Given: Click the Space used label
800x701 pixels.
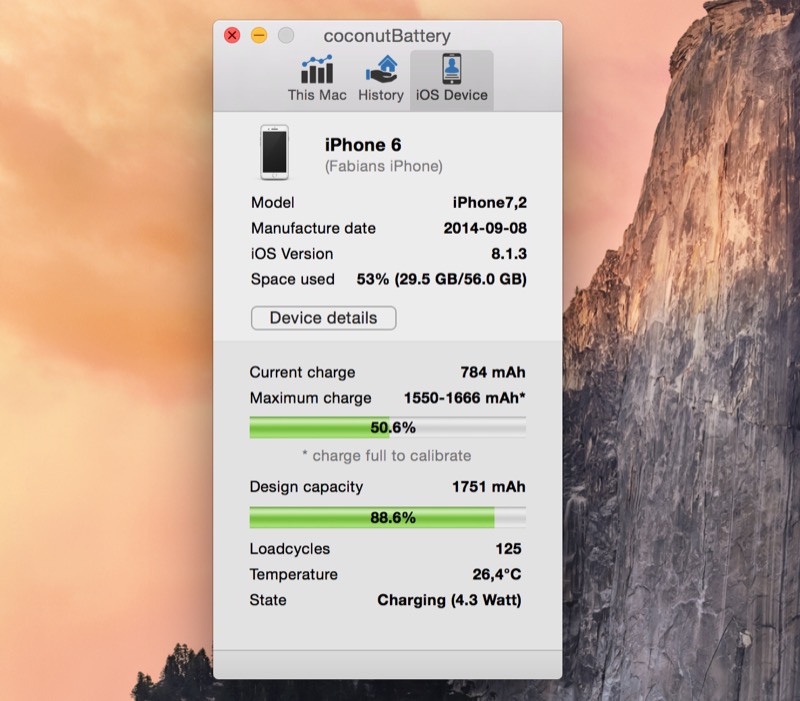Looking at the screenshot, I should [293, 279].
